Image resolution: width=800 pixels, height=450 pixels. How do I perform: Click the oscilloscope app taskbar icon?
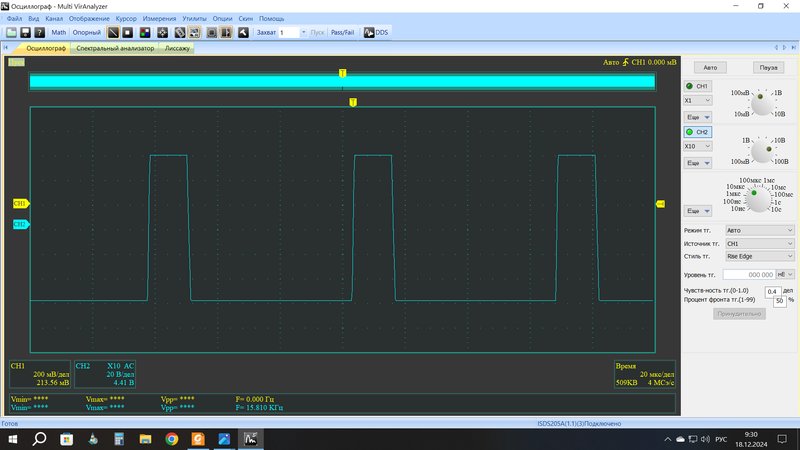(x=251, y=439)
